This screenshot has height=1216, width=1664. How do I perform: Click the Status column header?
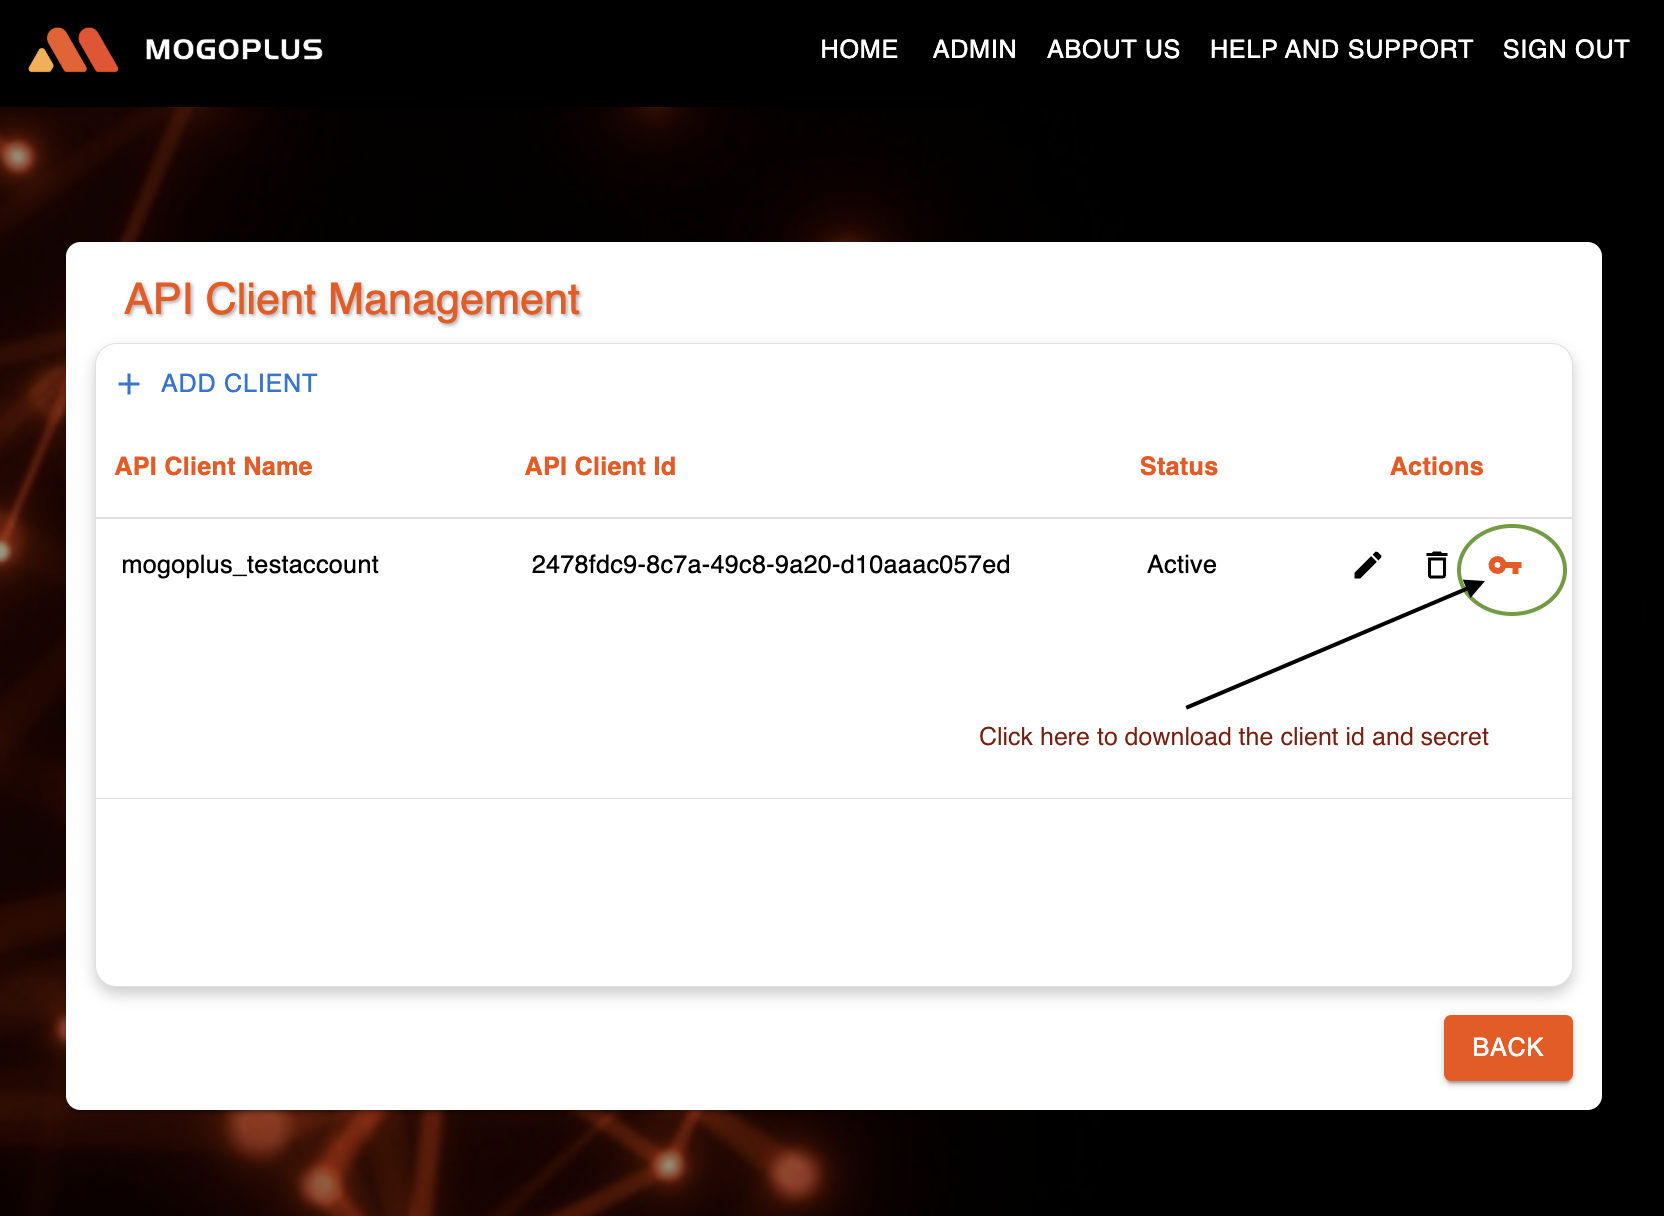coord(1179,466)
